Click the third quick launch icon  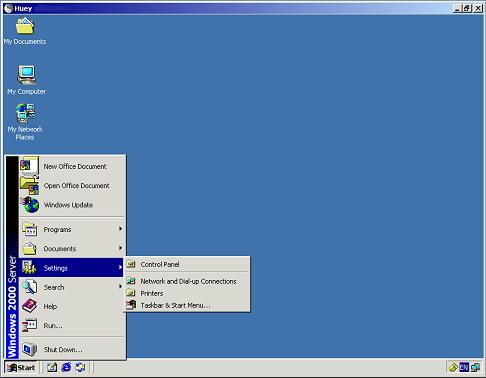(x=80, y=367)
